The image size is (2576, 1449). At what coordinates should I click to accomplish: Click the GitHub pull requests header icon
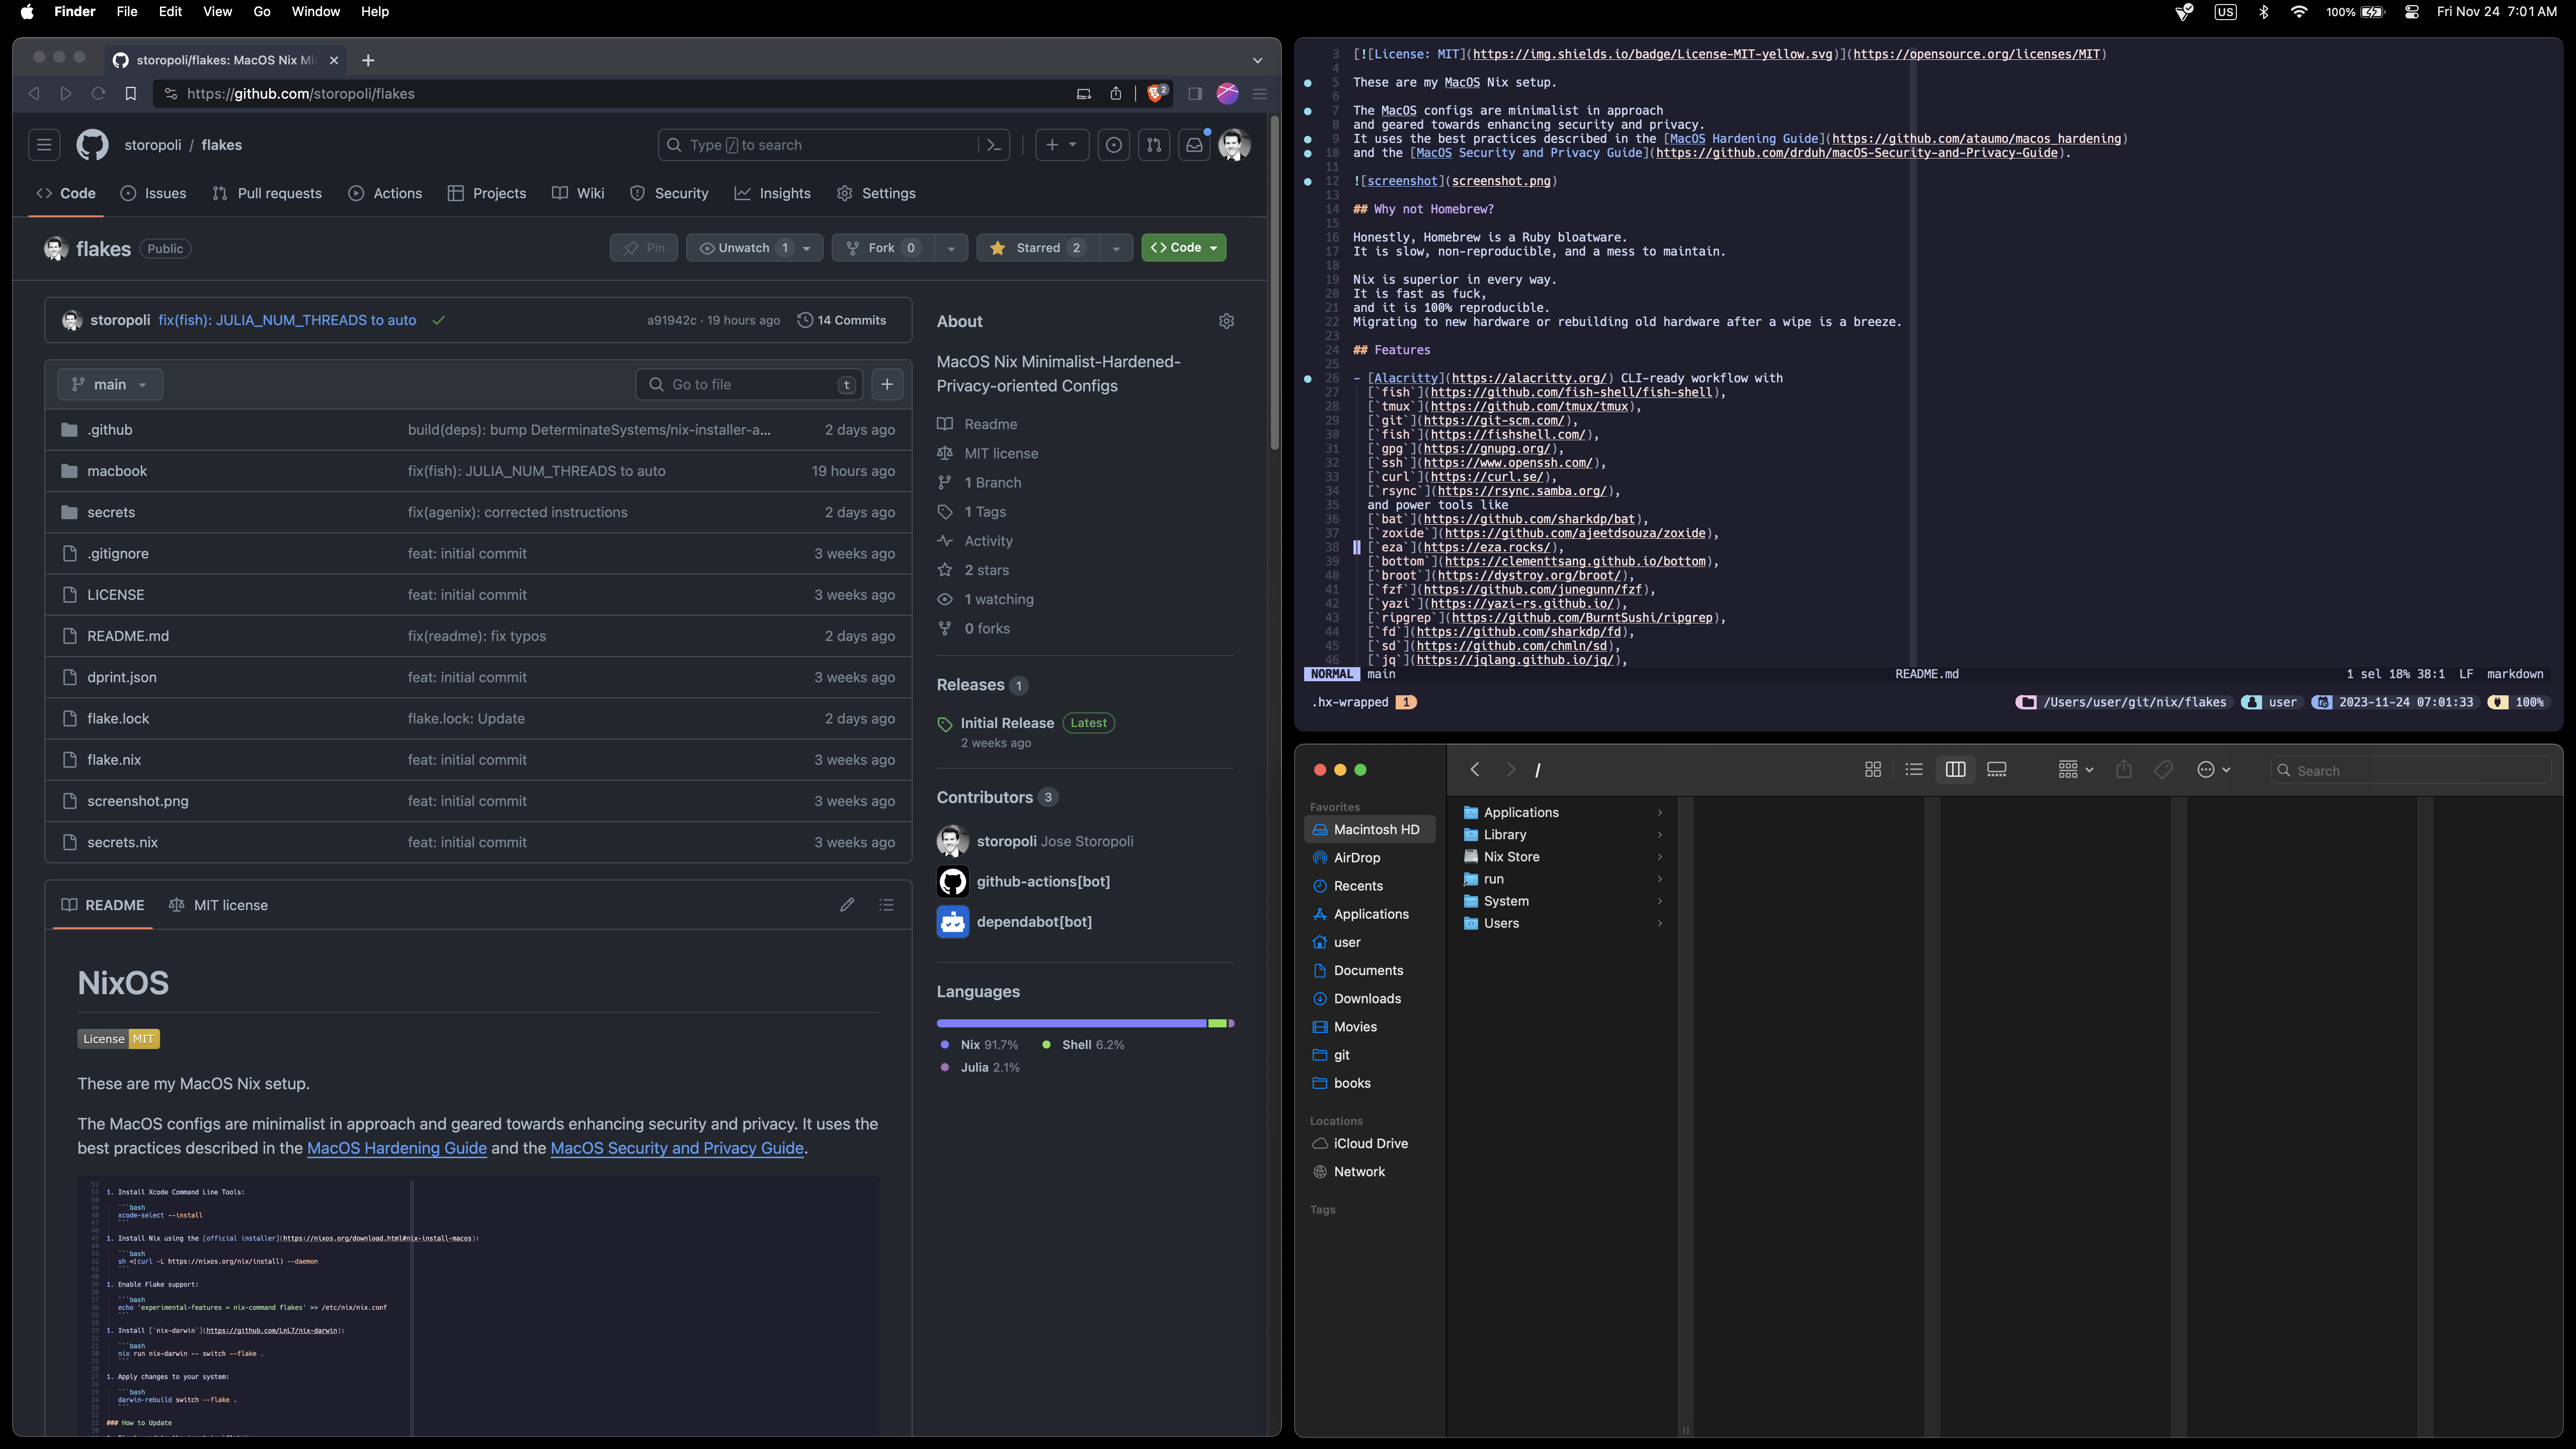click(1153, 145)
